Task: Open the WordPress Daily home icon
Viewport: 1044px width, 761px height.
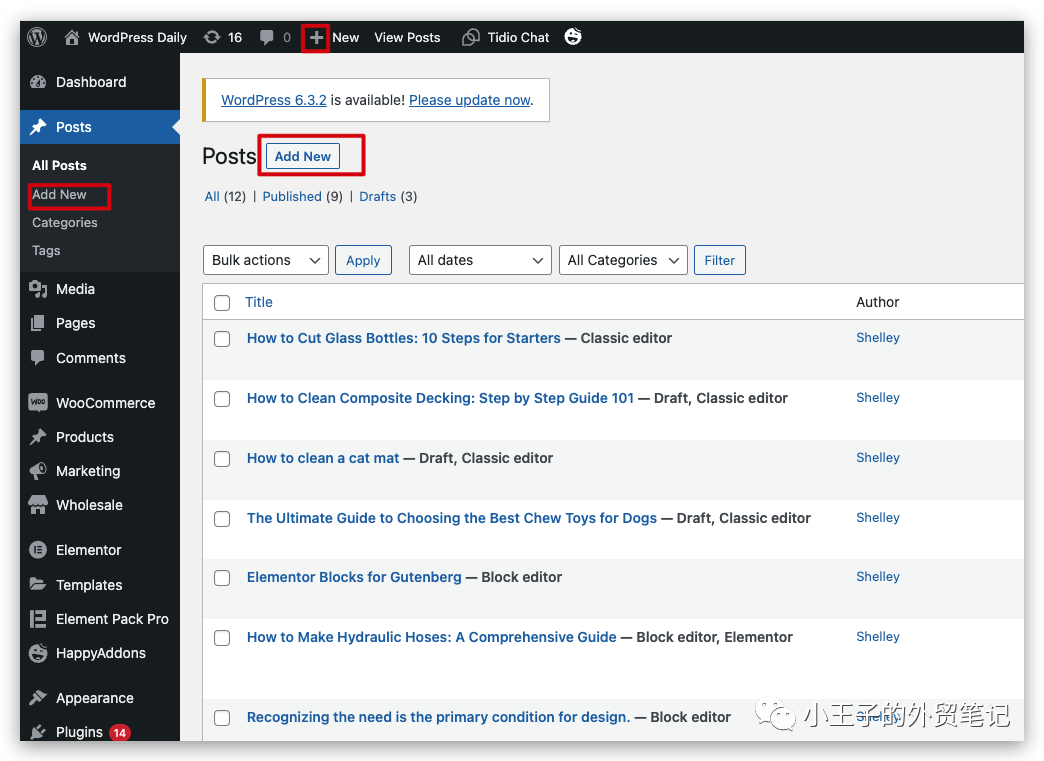Action: click(x=72, y=37)
